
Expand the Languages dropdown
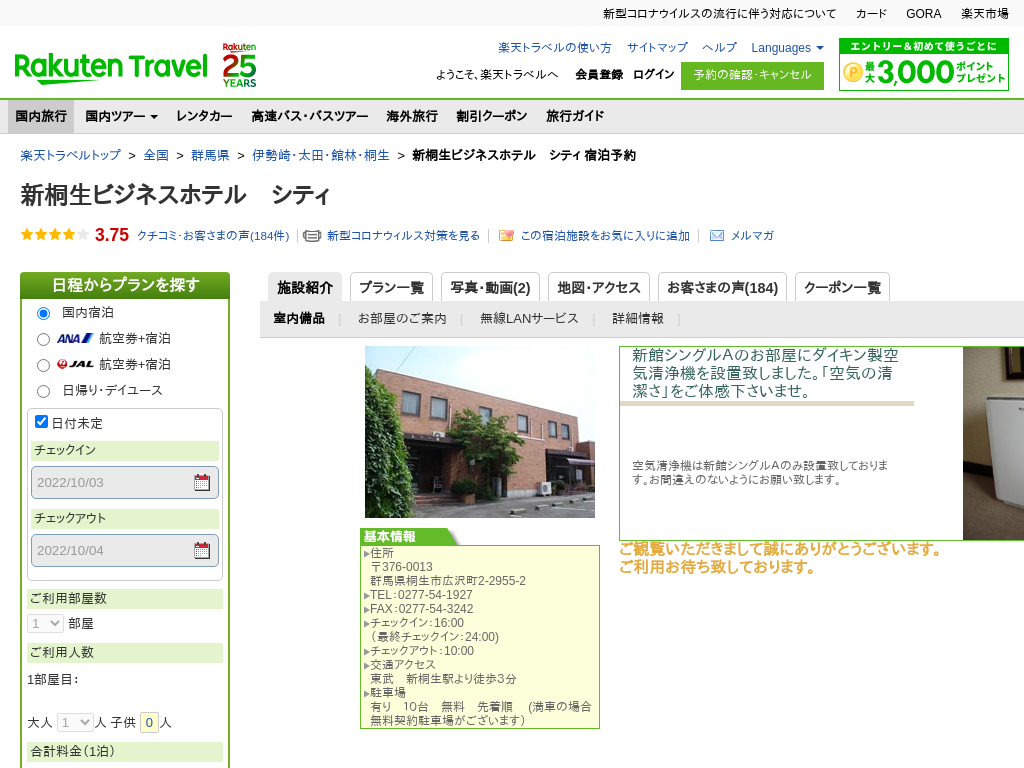click(x=787, y=48)
